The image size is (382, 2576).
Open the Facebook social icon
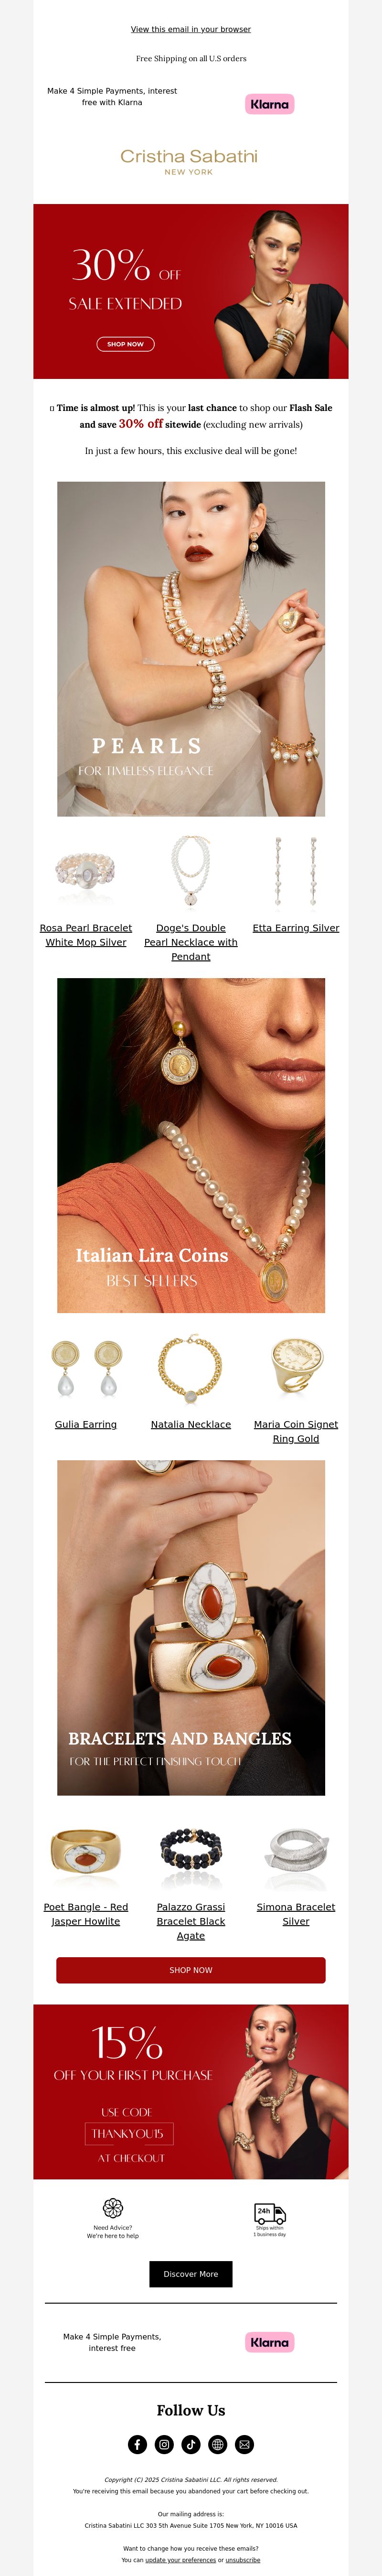pyautogui.click(x=138, y=2444)
